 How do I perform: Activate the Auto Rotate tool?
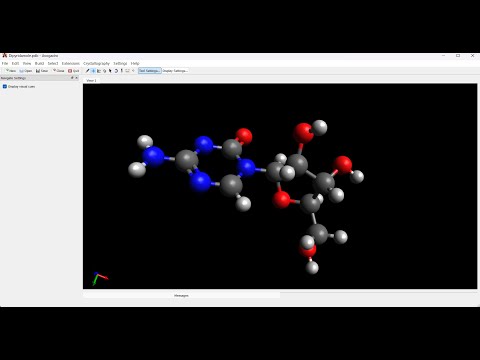pyautogui.click(x=116, y=71)
